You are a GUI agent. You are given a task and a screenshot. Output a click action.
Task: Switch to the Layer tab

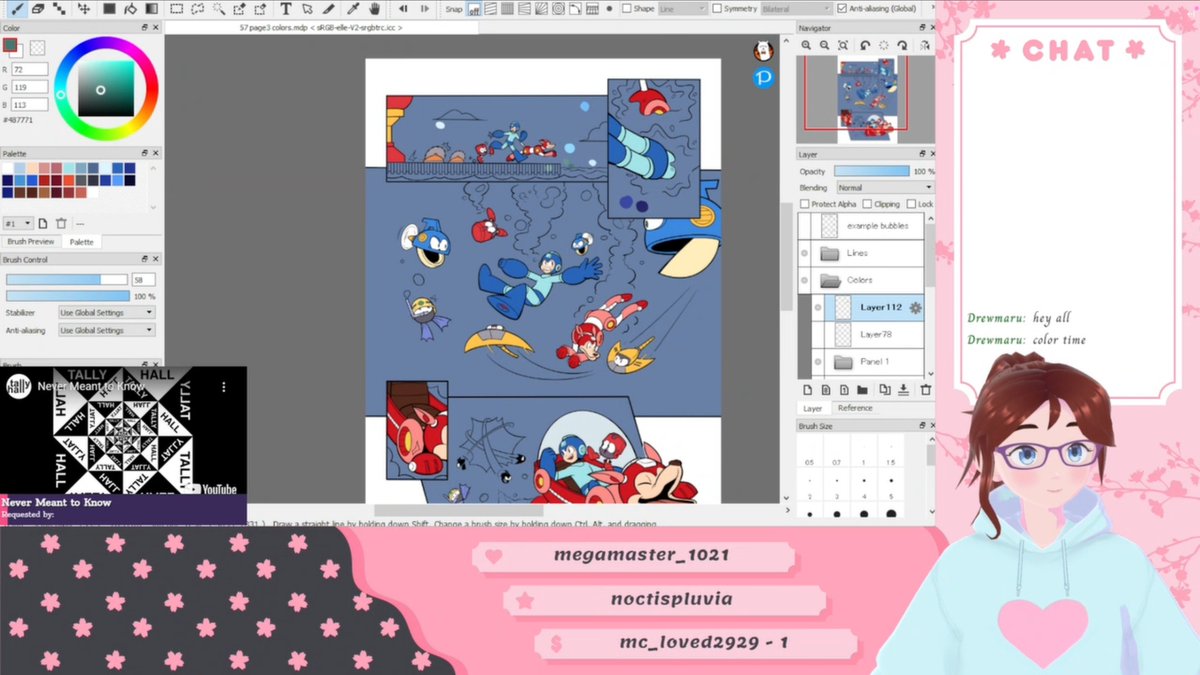click(x=813, y=408)
